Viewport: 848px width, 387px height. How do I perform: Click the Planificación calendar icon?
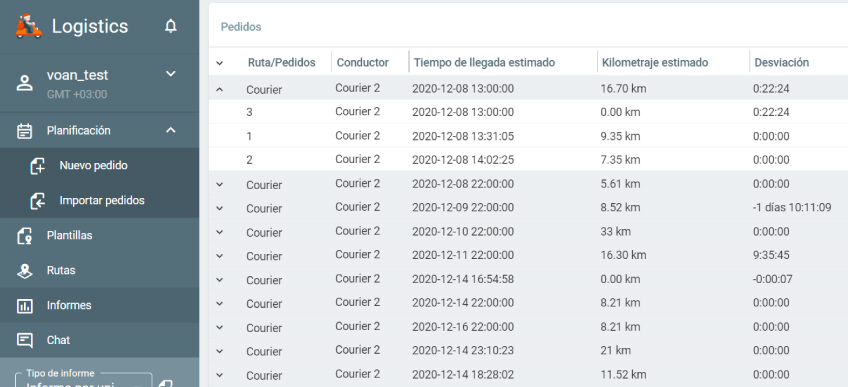pyautogui.click(x=24, y=131)
